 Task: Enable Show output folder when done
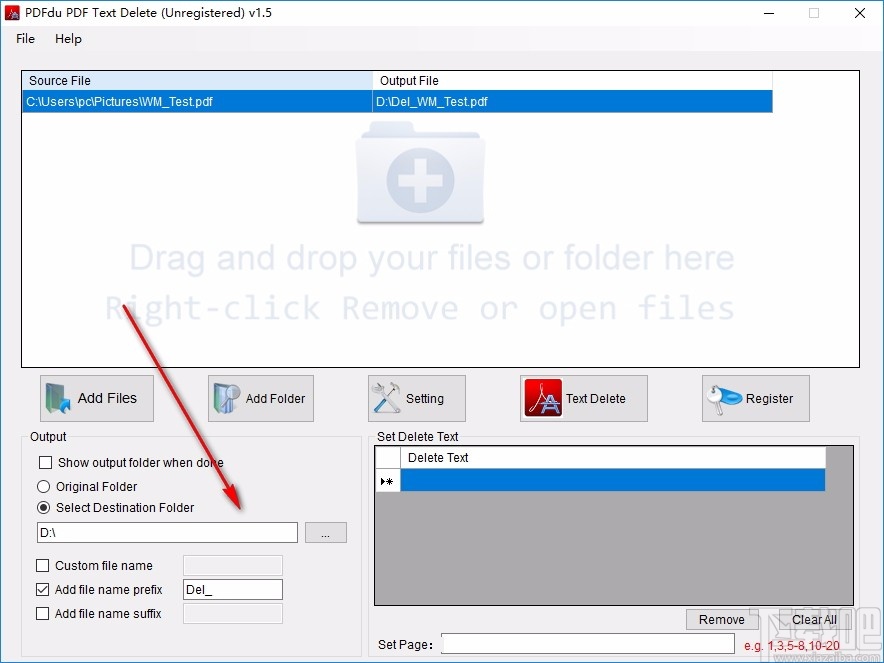[x=44, y=462]
